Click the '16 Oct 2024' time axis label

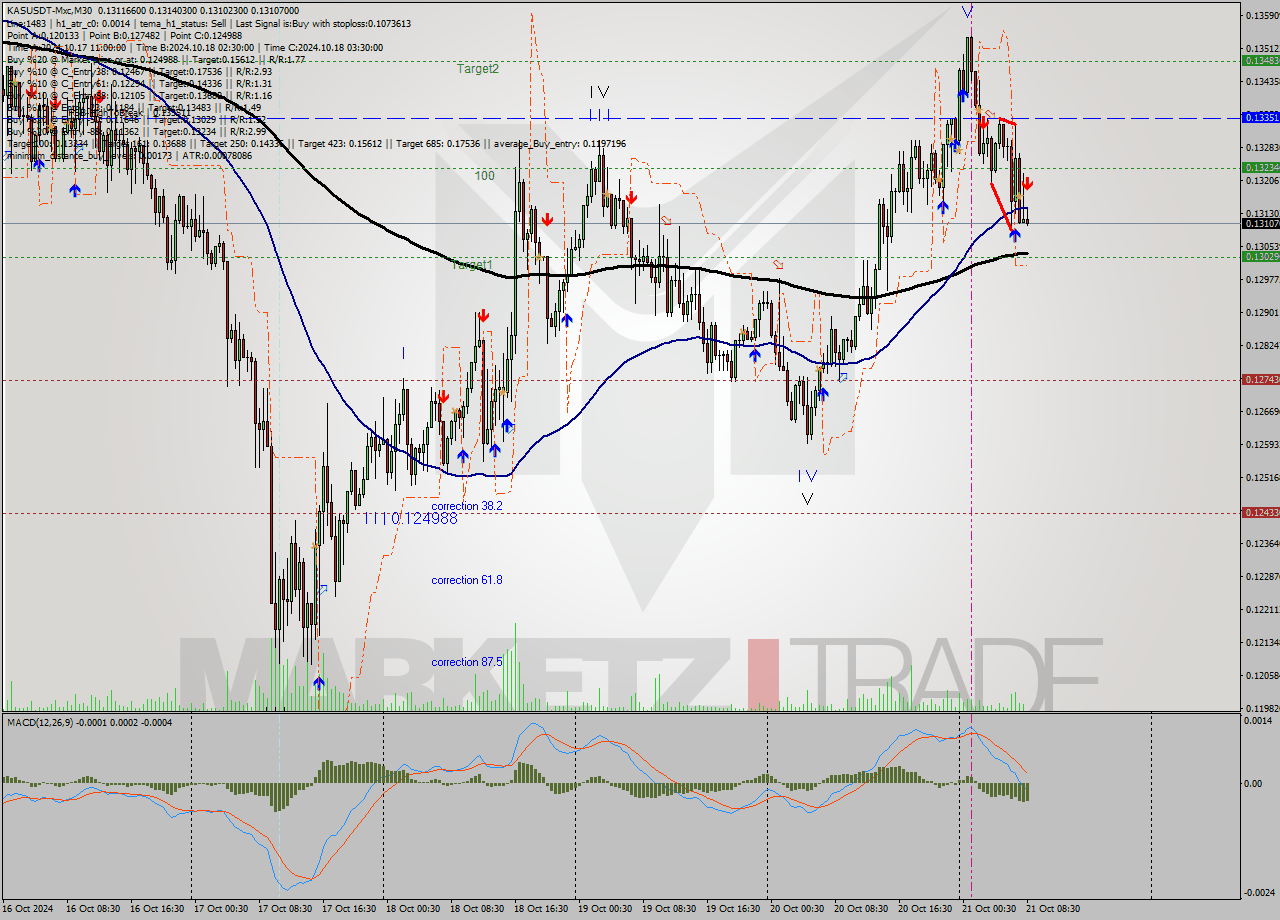(27, 909)
